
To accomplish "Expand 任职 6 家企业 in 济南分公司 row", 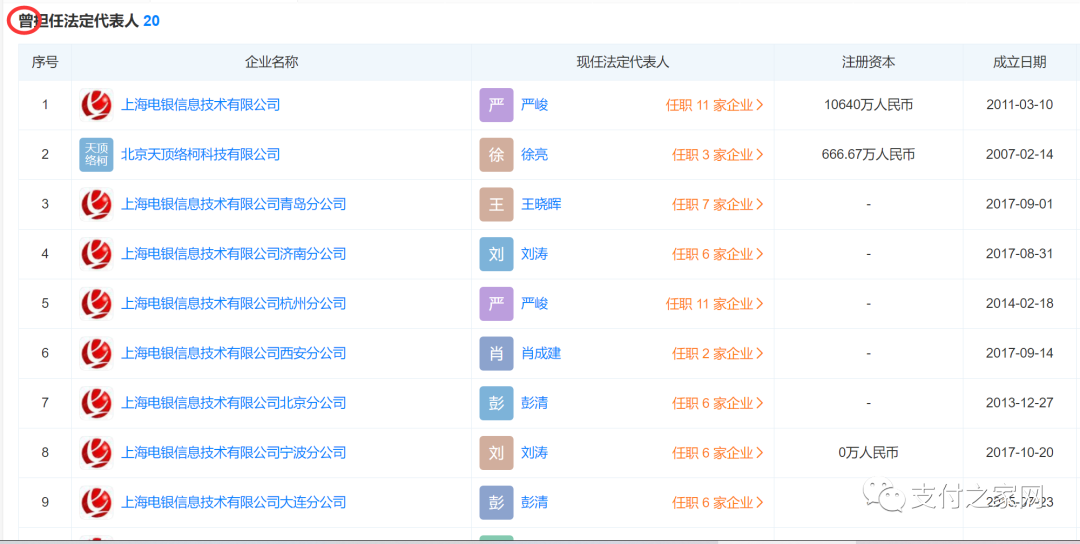I will 718,254.
